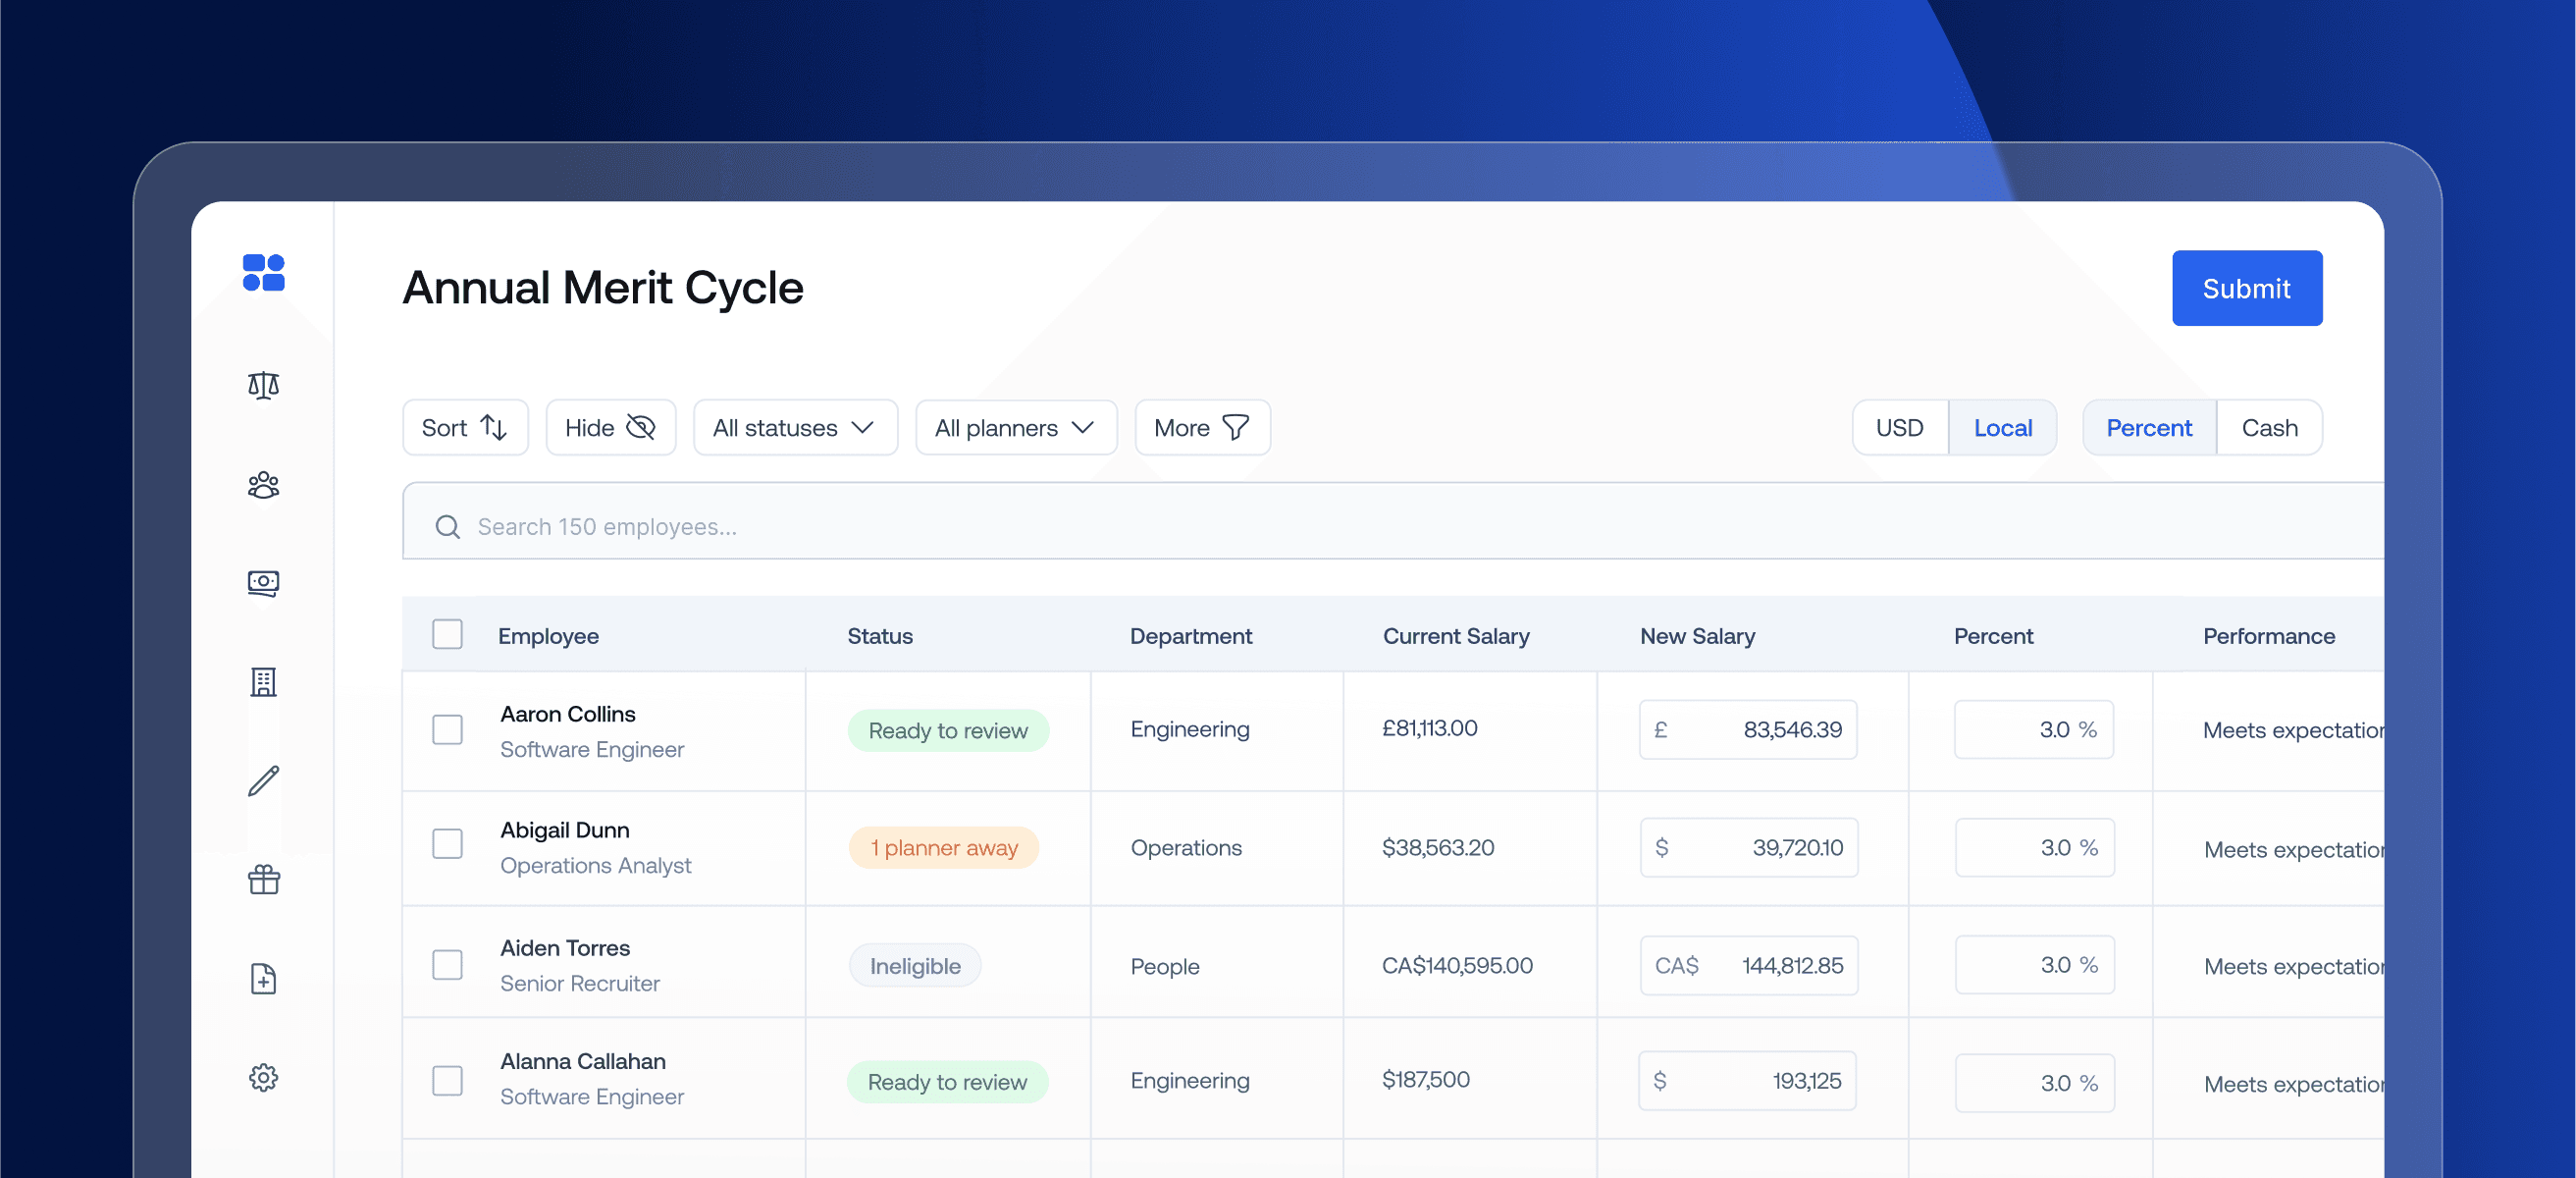The image size is (2576, 1178).
Task: Tick the checkbox for Aaron Collins
Action: [447, 729]
